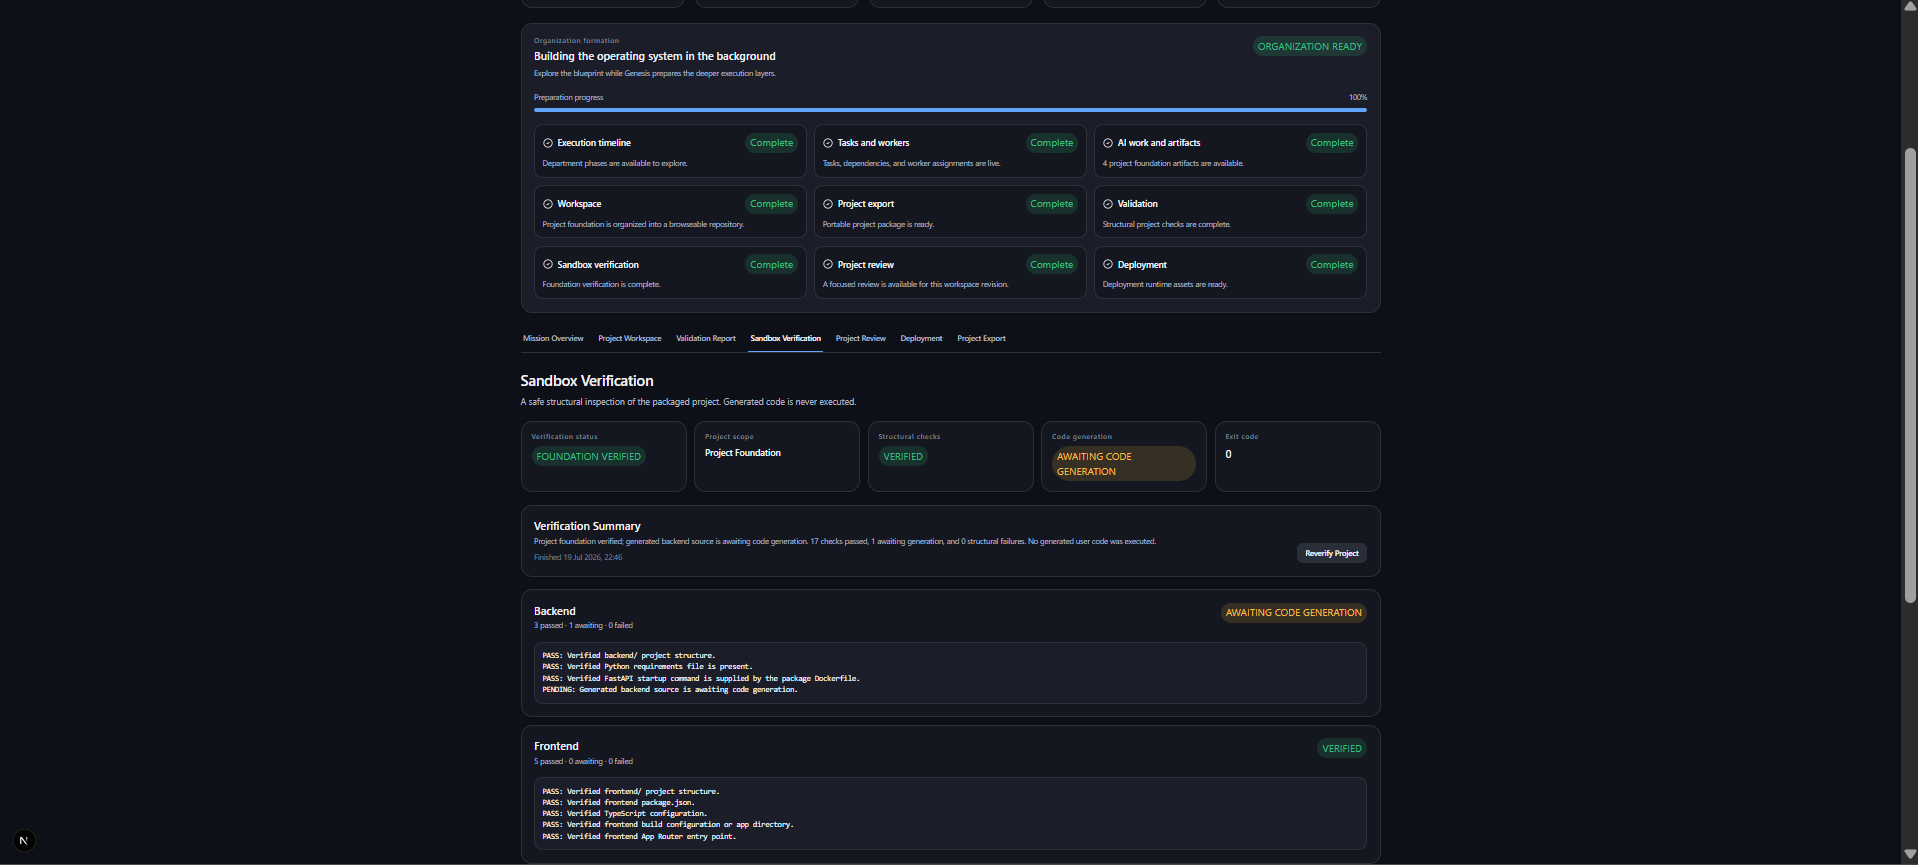
Task: Click the check icon beside Tasks and workers
Action: tap(828, 143)
